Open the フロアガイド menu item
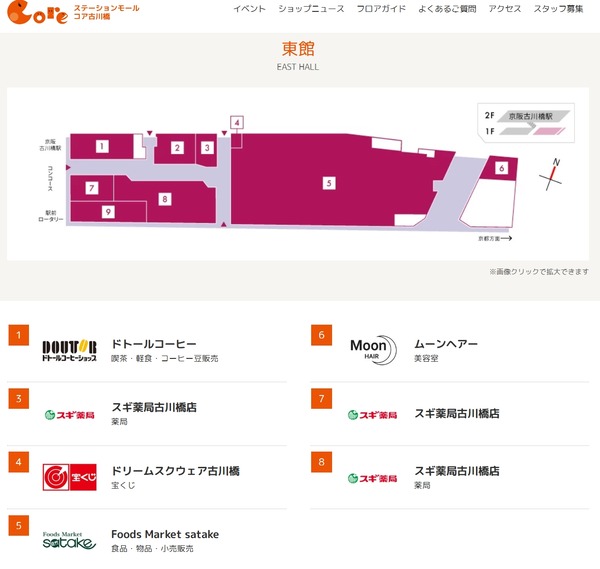 coord(381,9)
